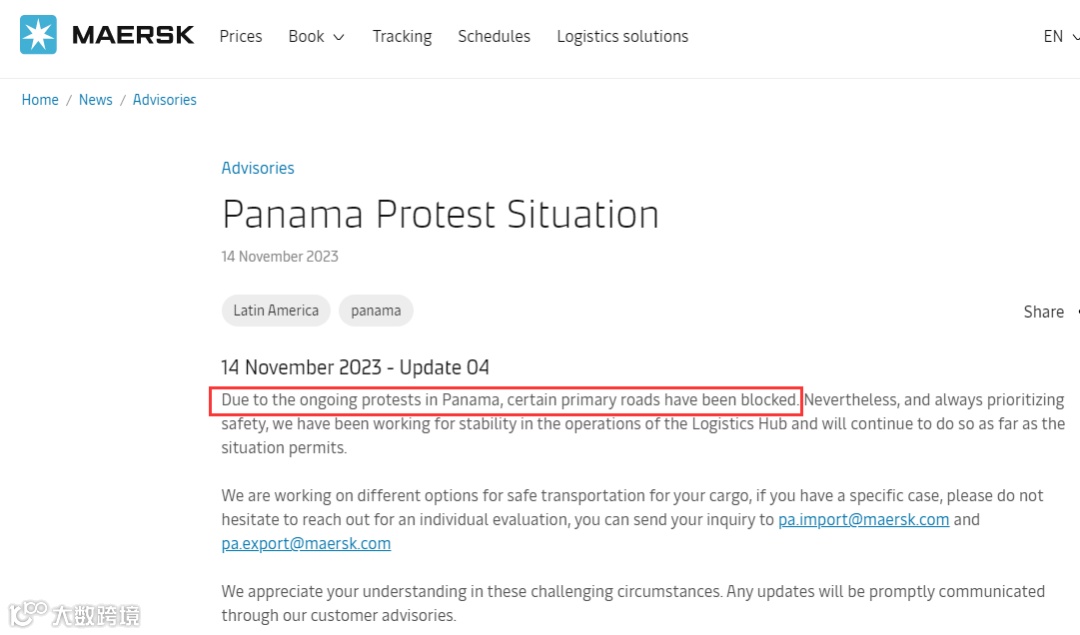
Task: Click the Panama Protest Situation heading
Action: click(440, 214)
